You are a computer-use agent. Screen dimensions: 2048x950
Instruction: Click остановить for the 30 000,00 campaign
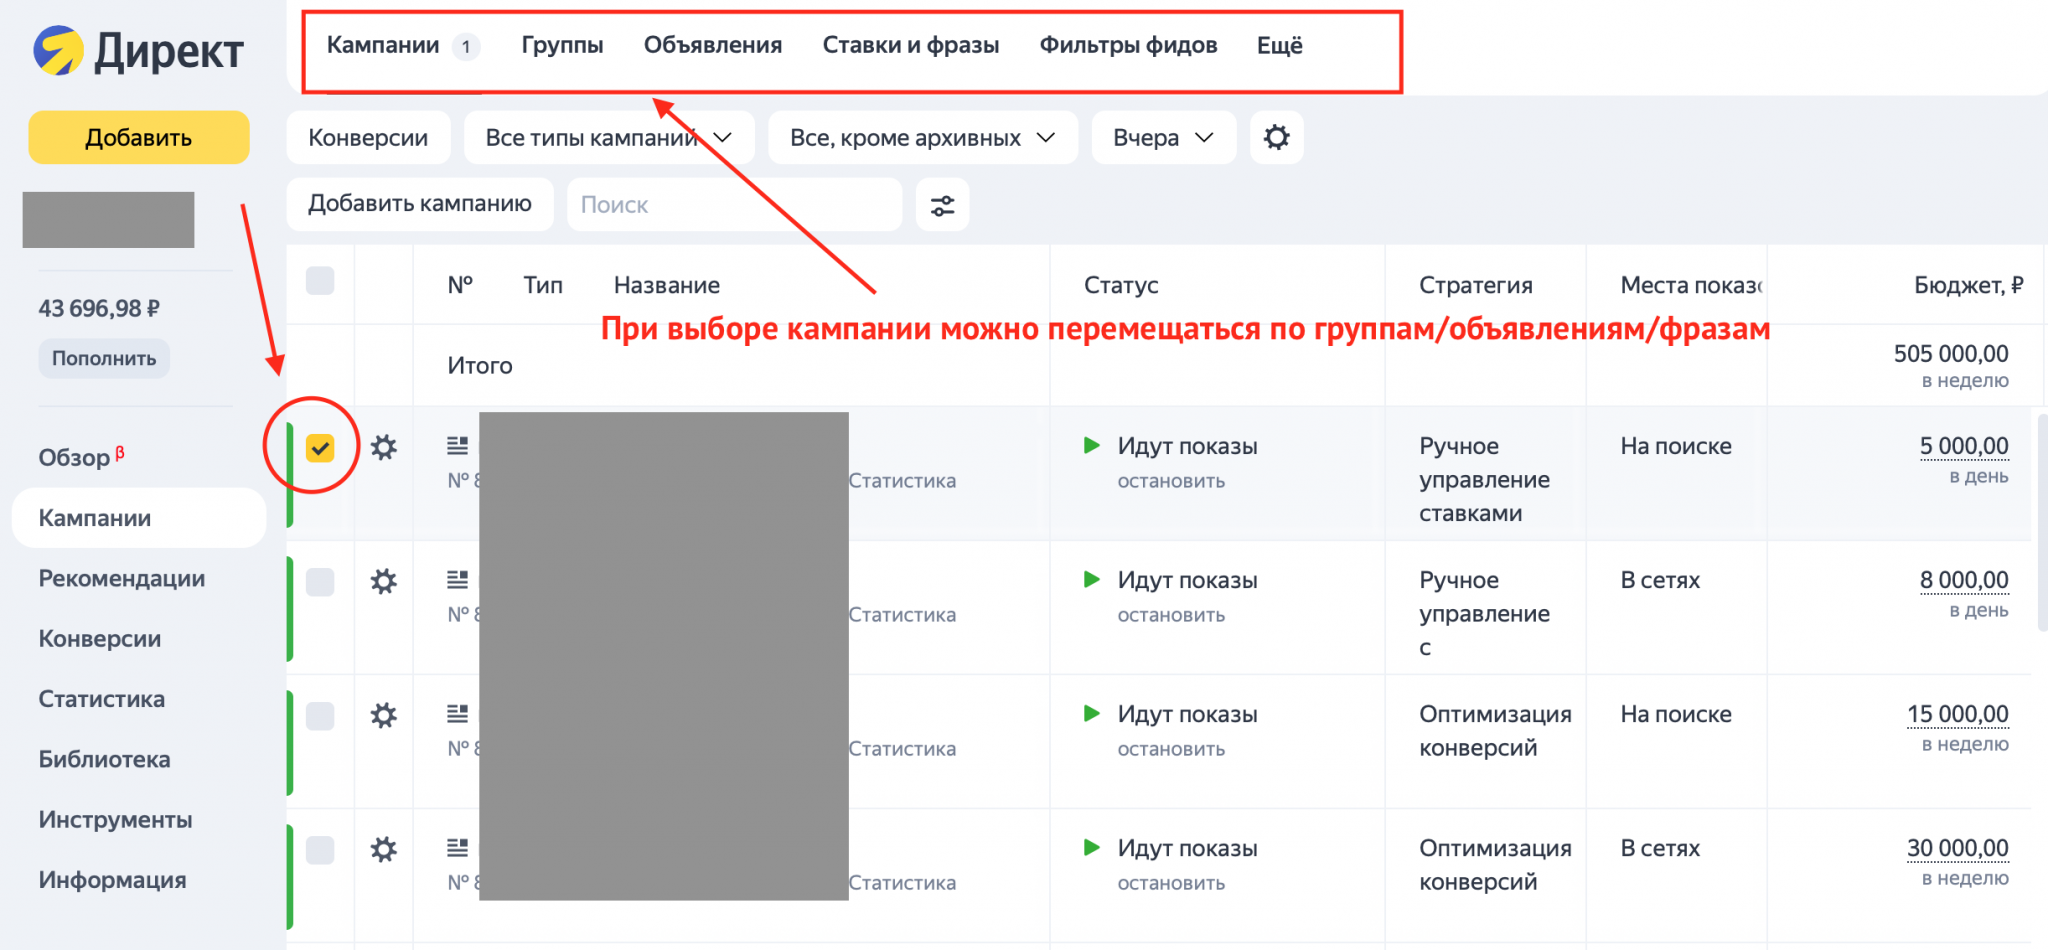click(x=1171, y=883)
